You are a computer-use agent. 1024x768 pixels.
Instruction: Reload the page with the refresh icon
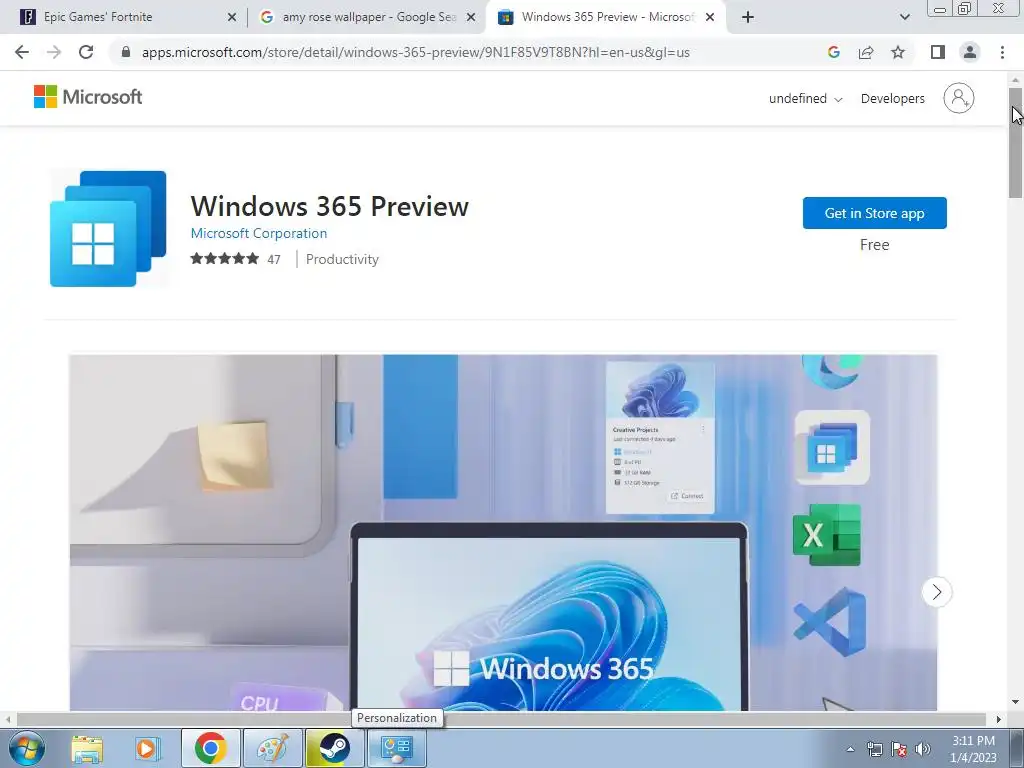click(x=86, y=52)
